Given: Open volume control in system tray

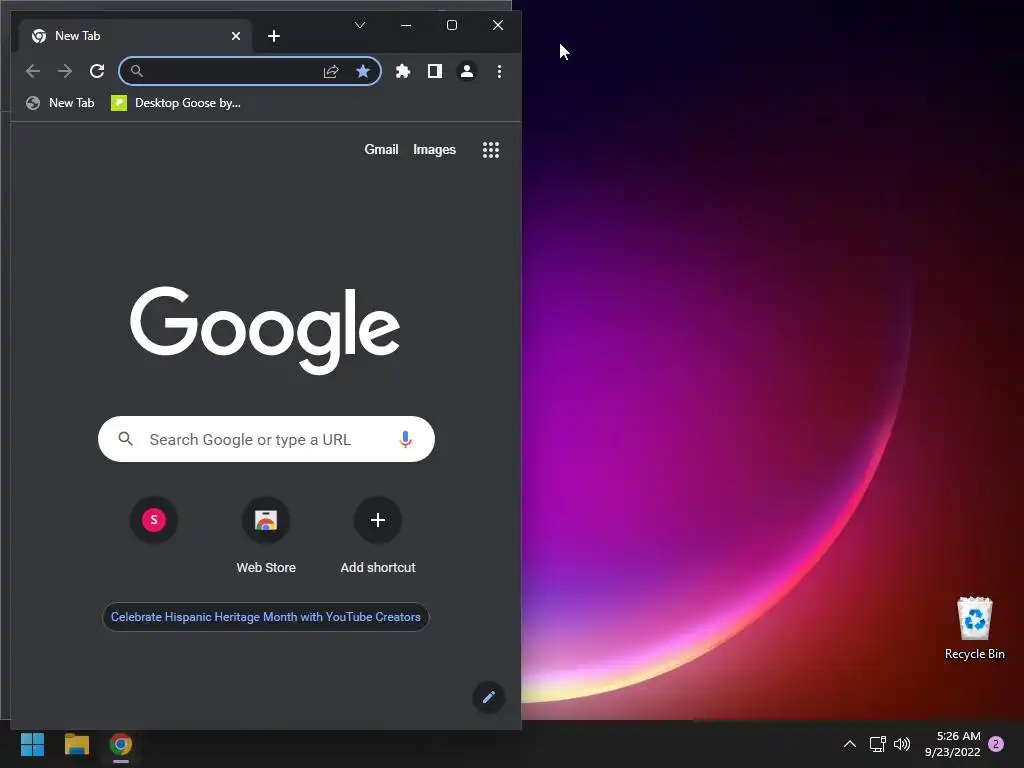Looking at the screenshot, I should point(902,744).
